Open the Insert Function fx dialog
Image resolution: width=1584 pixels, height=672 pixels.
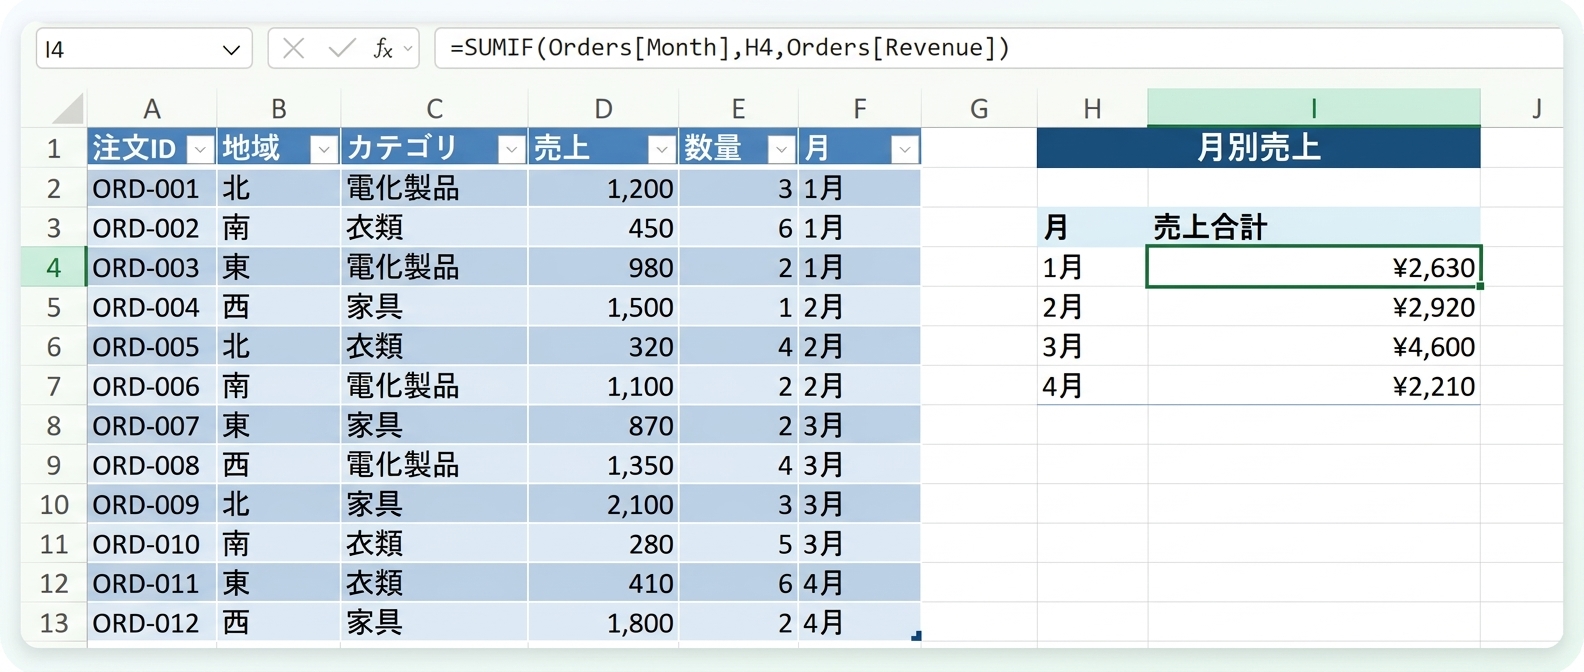tap(383, 48)
